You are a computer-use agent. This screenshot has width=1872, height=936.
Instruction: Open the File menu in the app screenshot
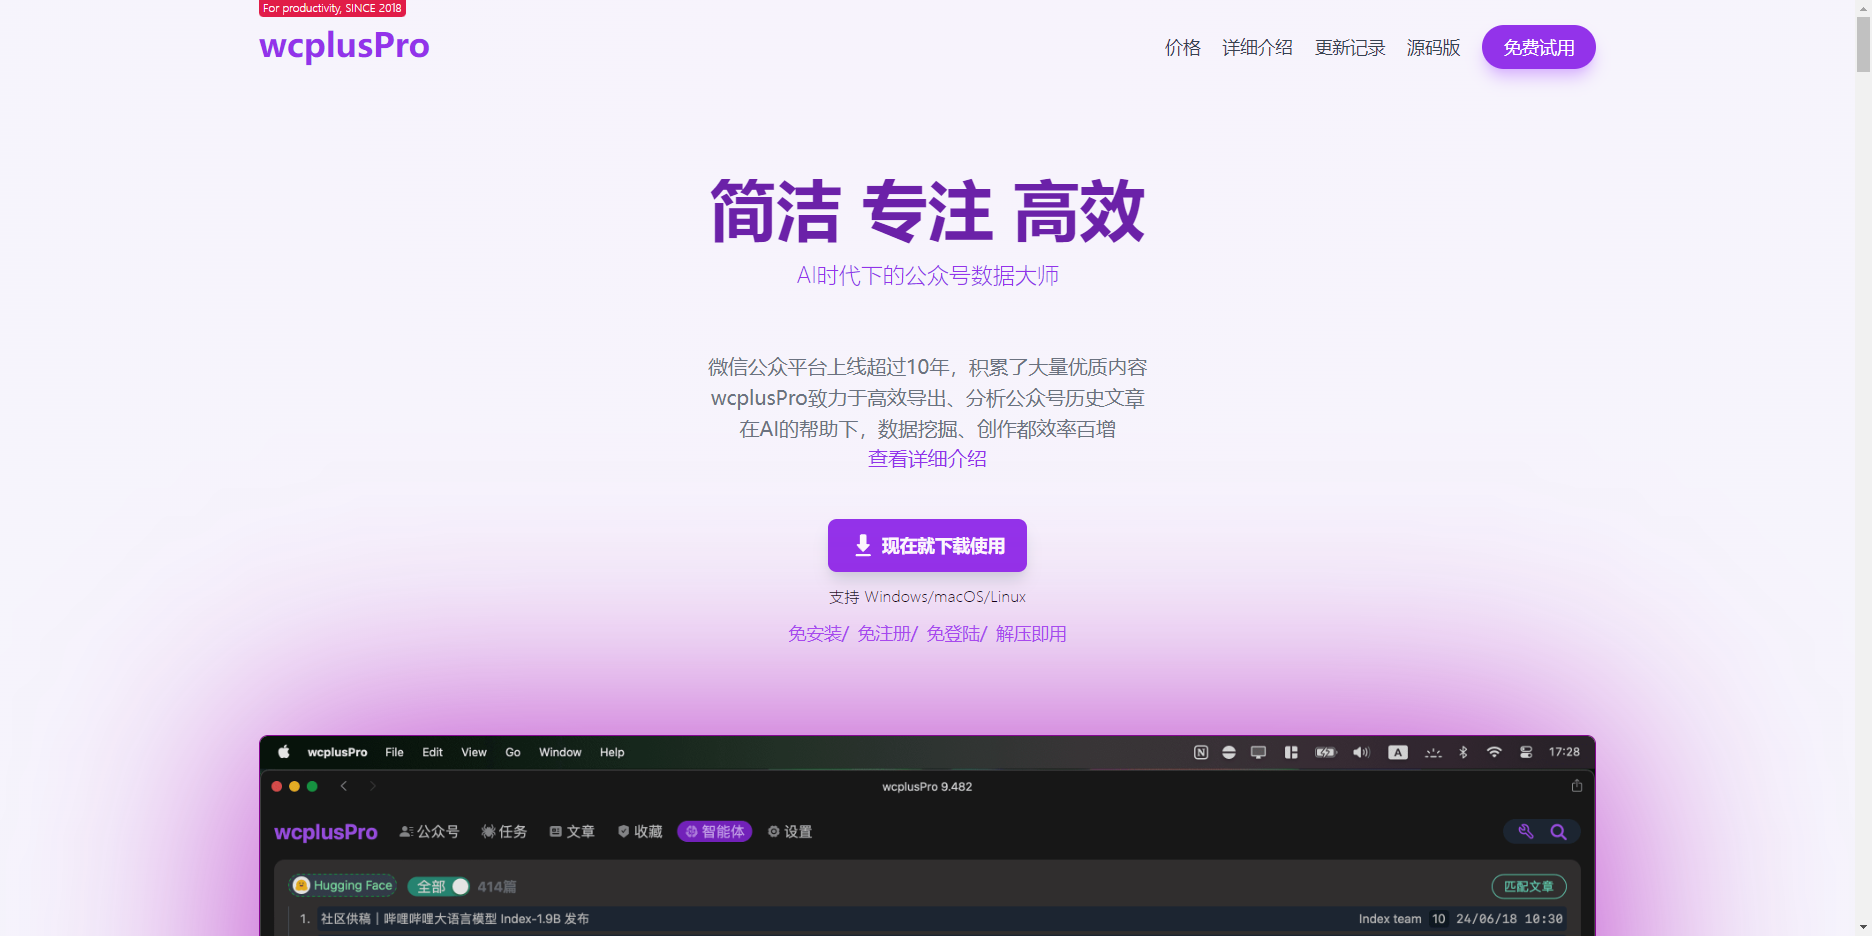point(394,752)
